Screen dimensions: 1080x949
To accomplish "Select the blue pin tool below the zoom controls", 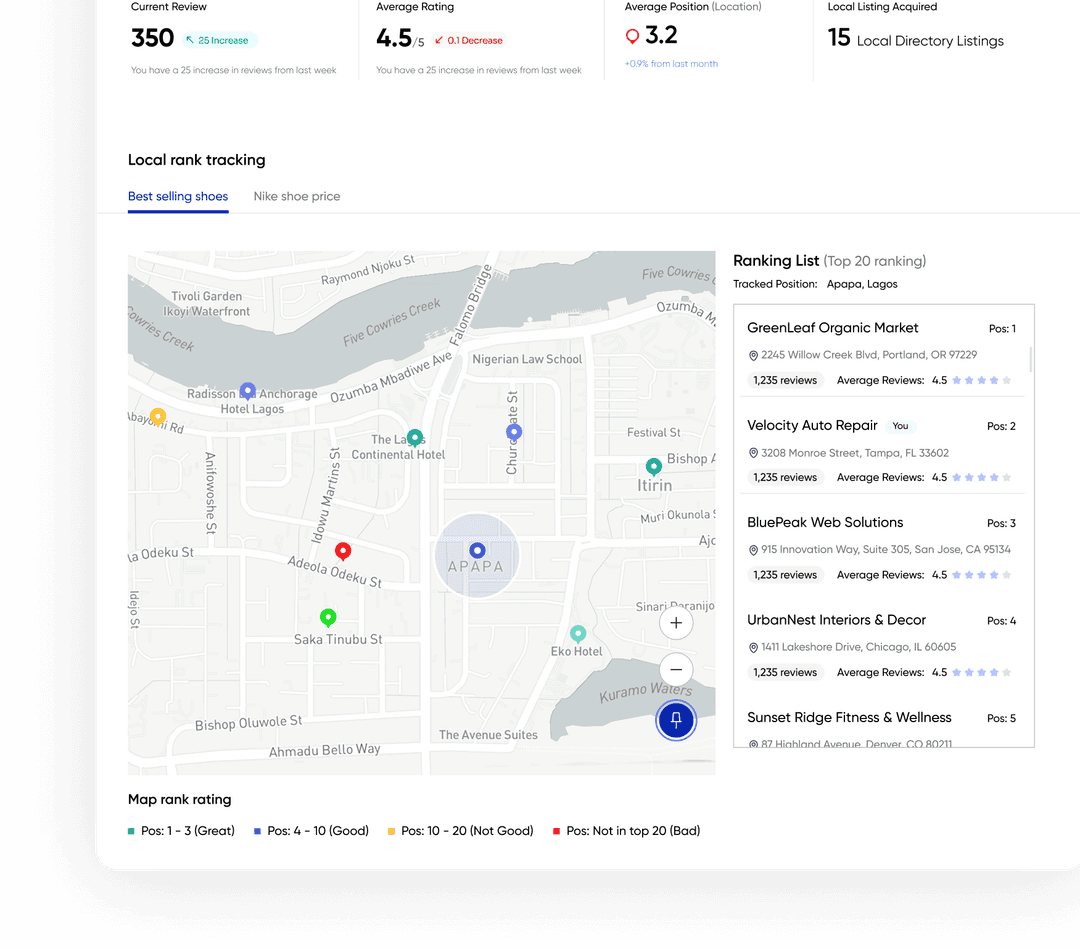I will [x=676, y=720].
